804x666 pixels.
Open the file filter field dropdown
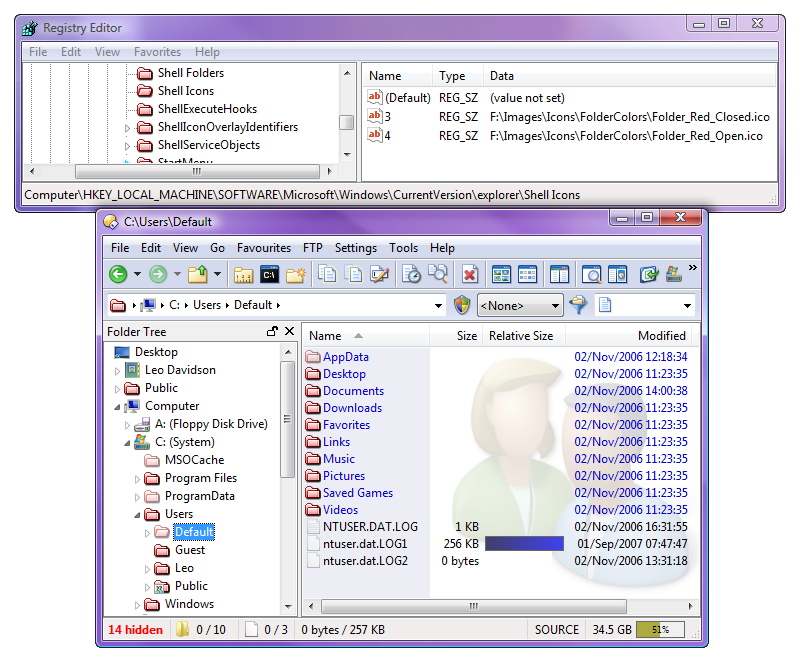point(687,306)
